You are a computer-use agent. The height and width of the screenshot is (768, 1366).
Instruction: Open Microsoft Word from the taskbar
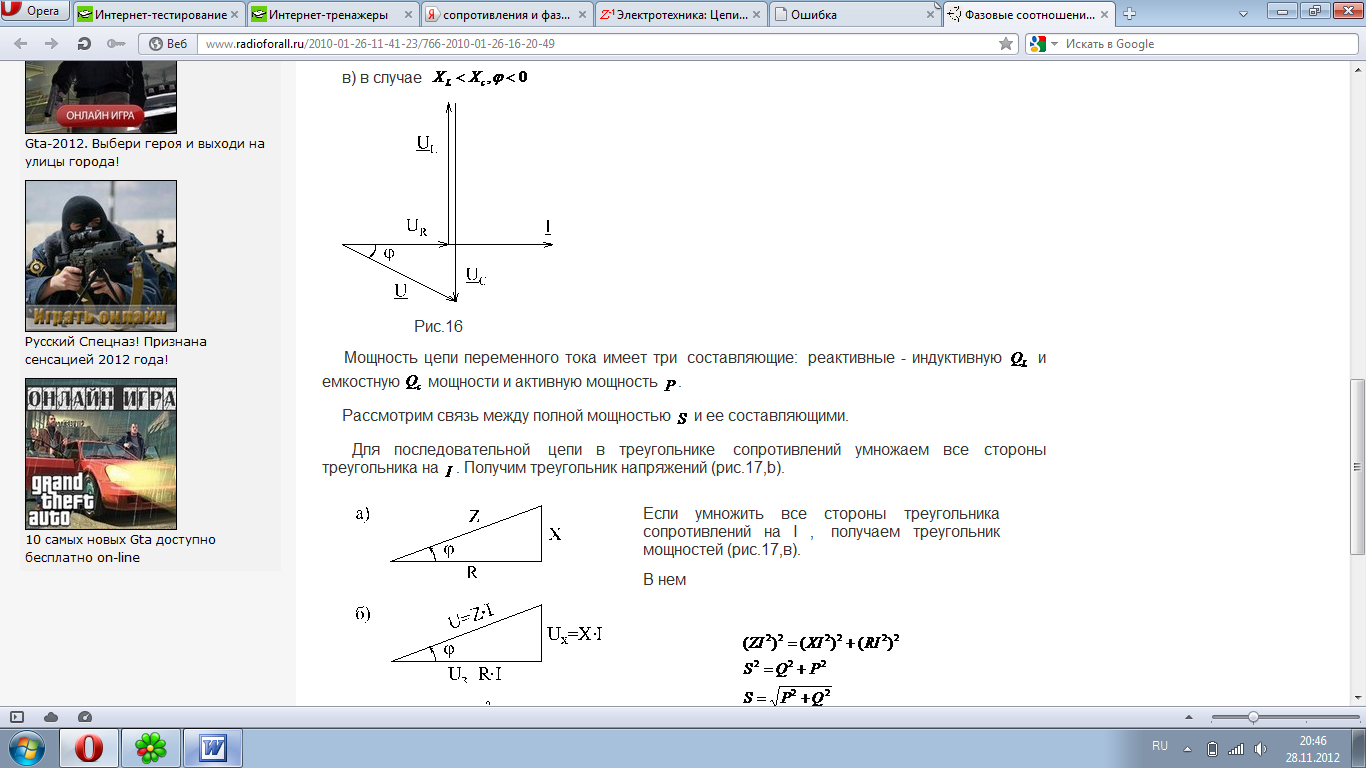point(213,748)
